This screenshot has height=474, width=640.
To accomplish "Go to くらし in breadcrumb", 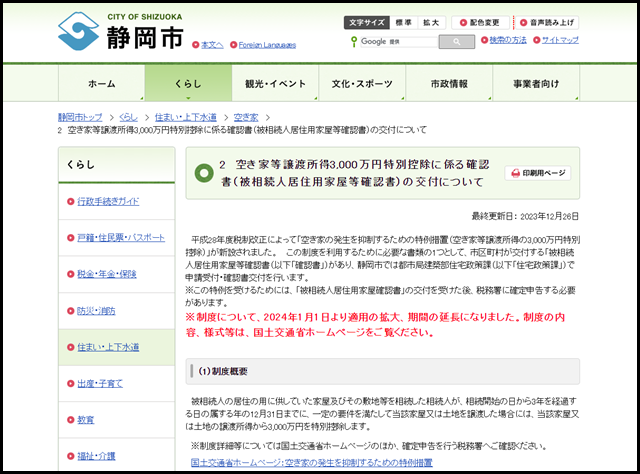I will coord(128,118).
